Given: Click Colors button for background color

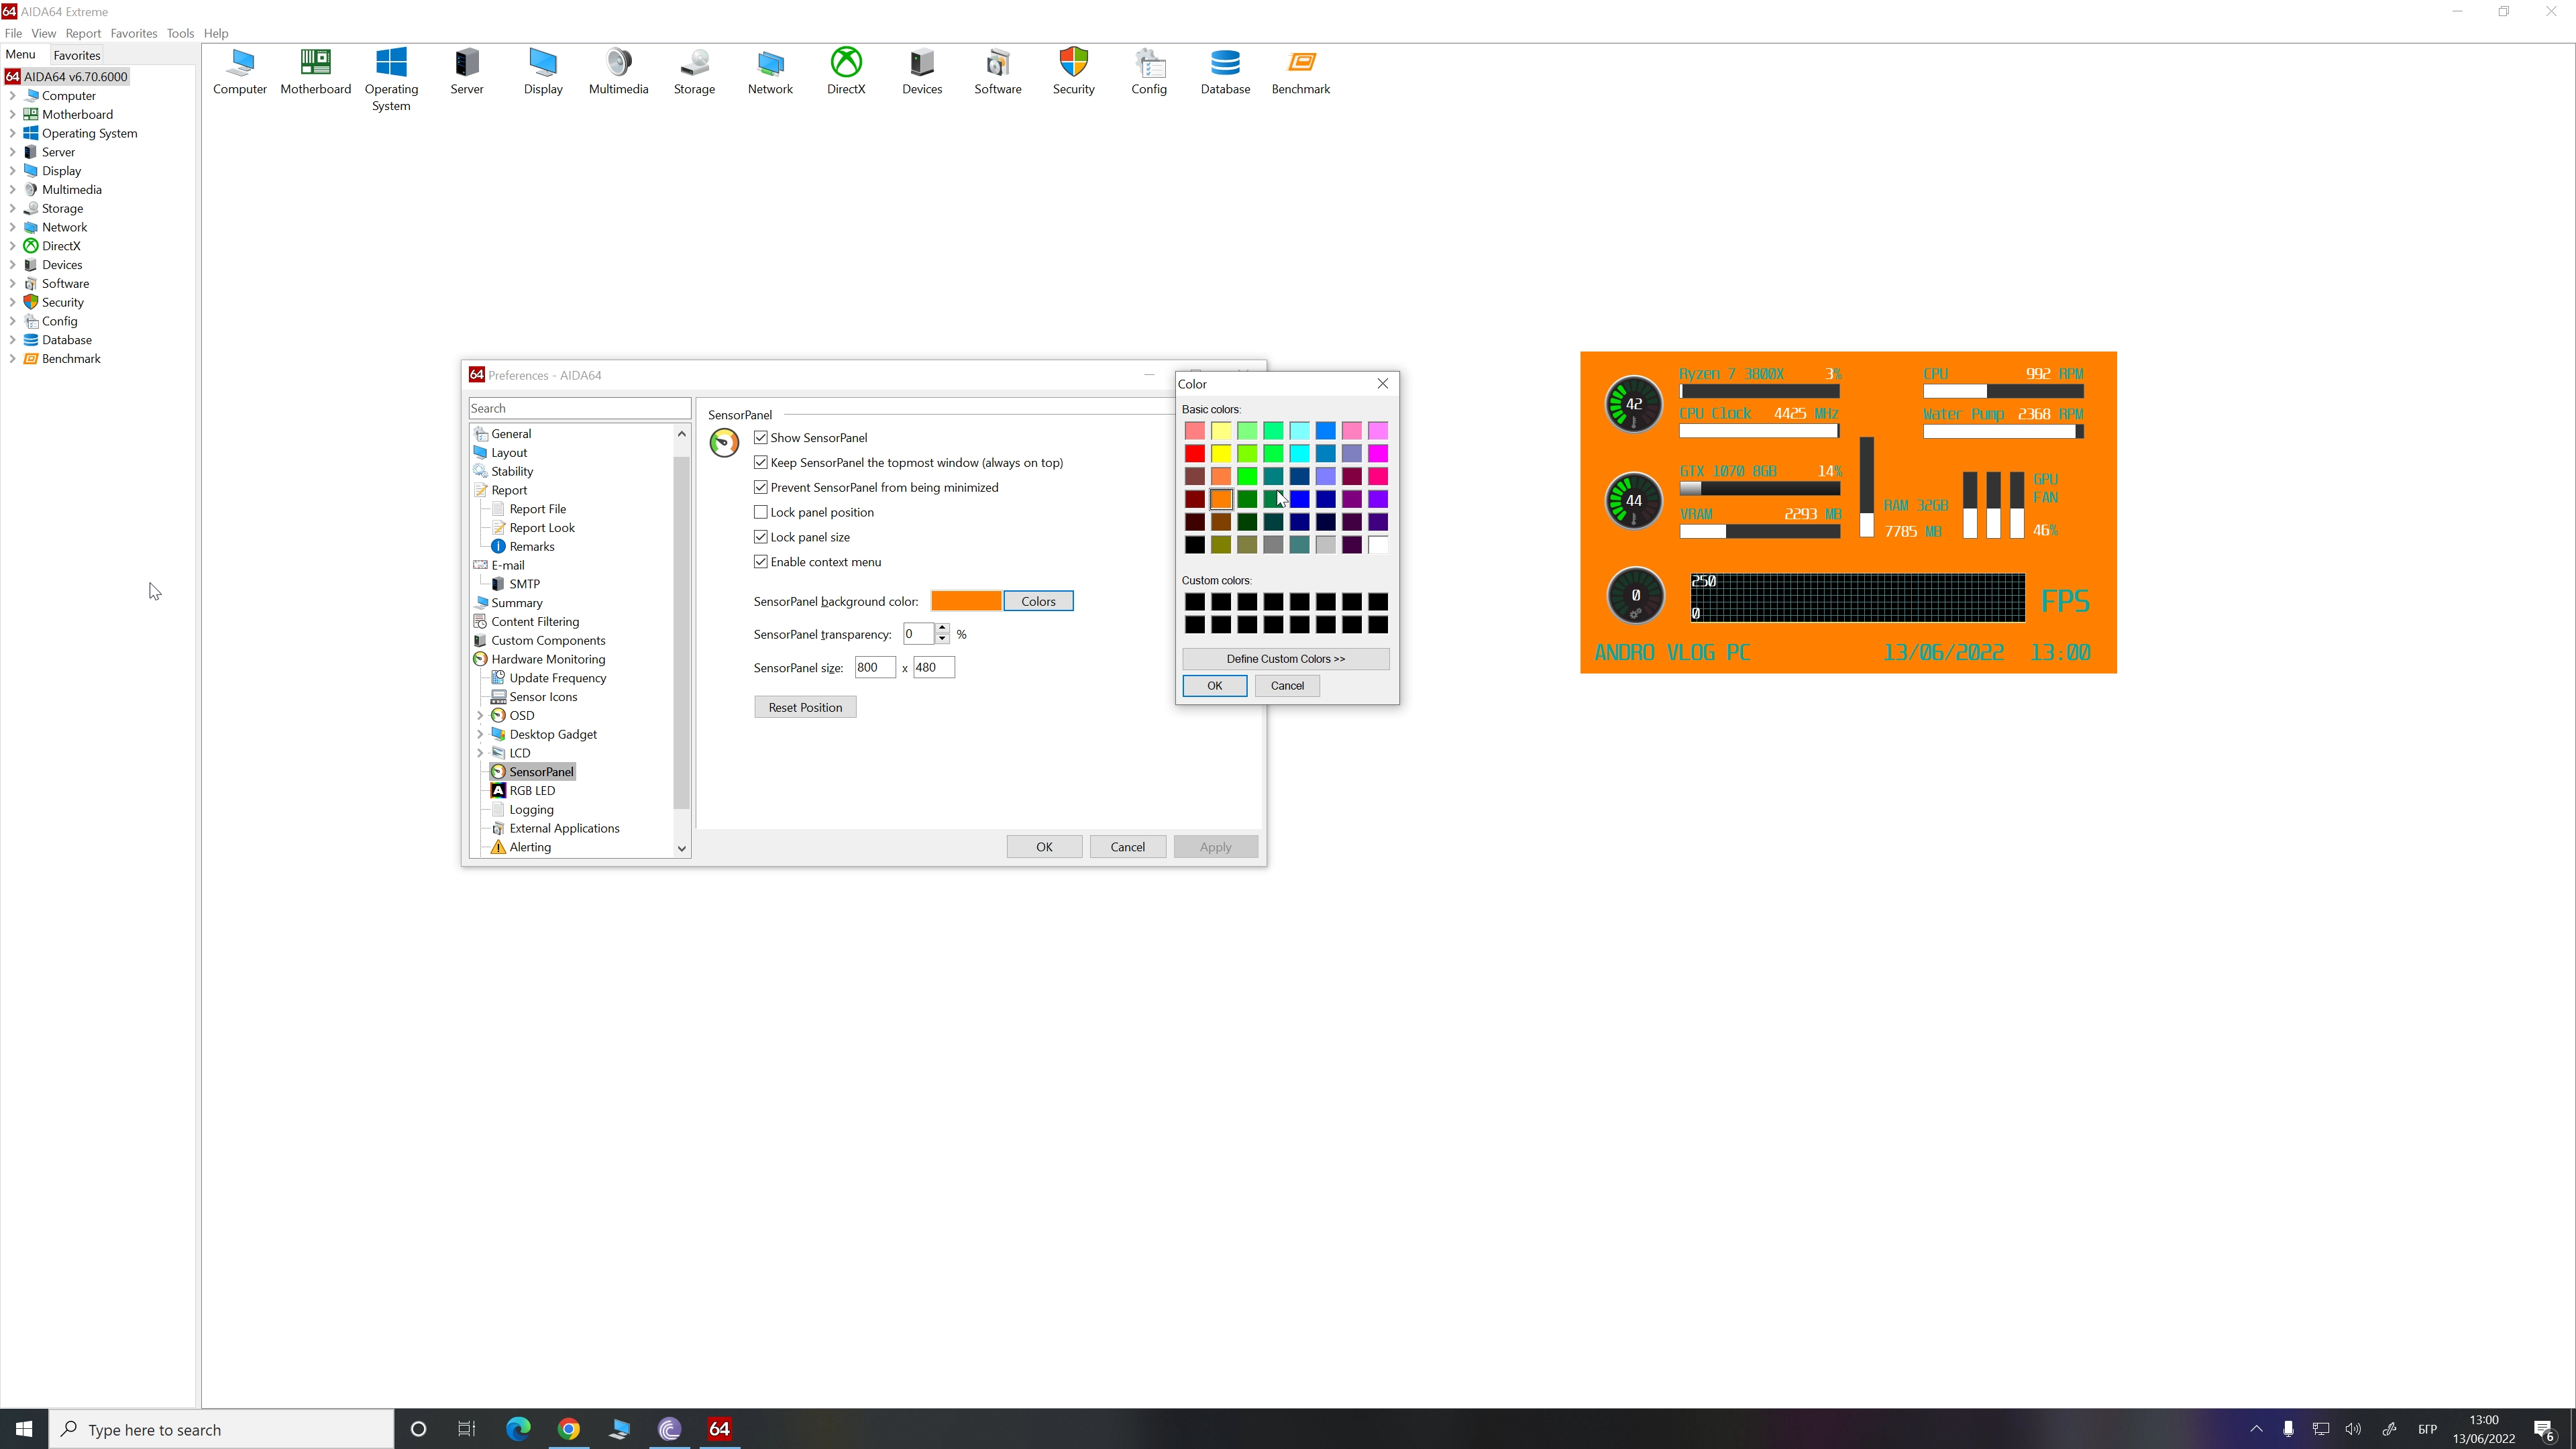Looking at the screenshot, I should (x=1038, y=601).
